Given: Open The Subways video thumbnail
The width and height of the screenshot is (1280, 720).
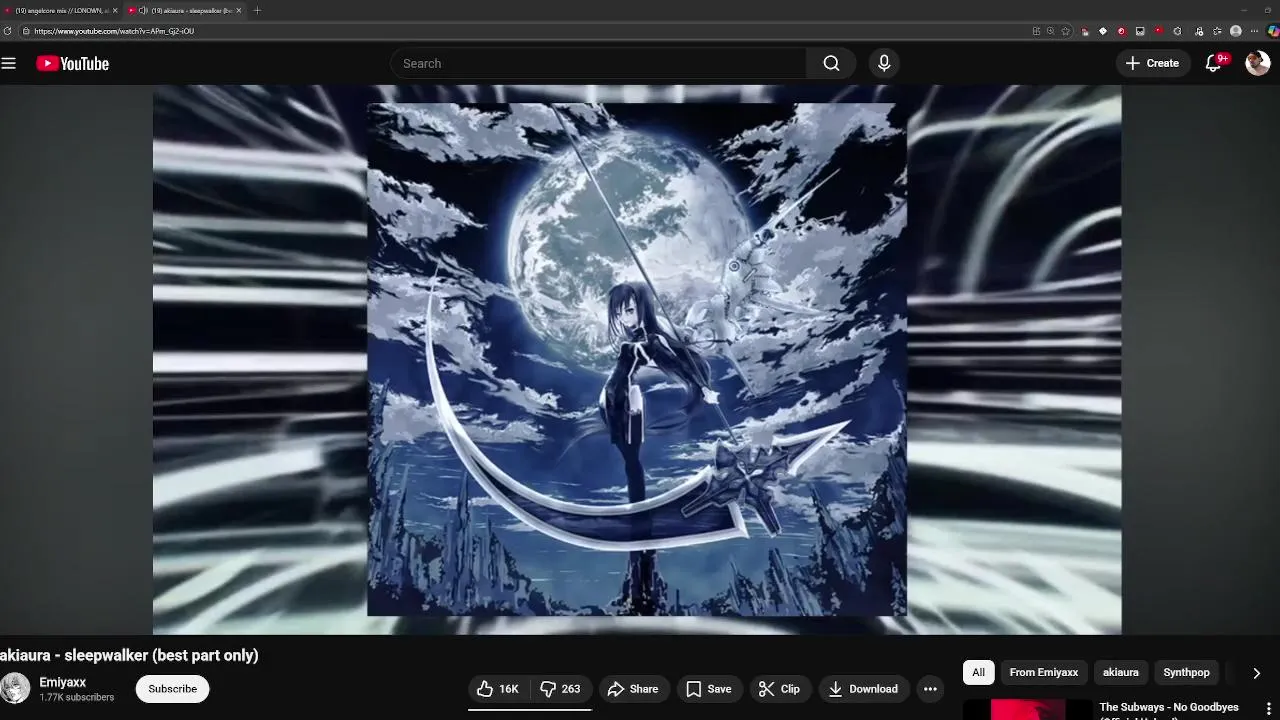Looking at the screenshot, I should pyautogui.click(x=1027, y=709).
